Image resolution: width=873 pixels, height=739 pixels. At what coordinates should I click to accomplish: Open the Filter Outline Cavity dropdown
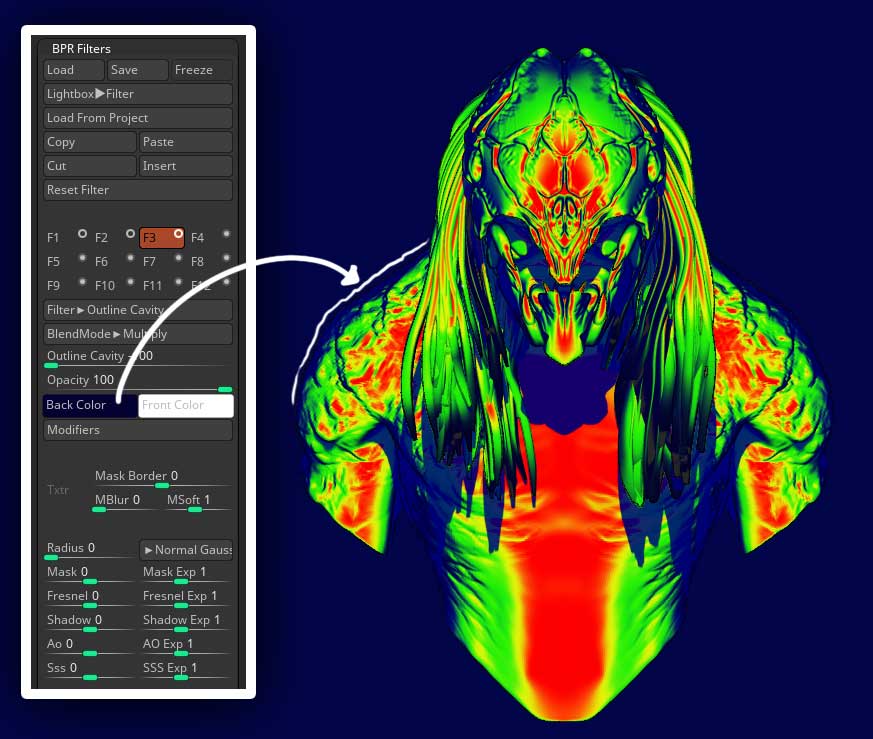138,310
